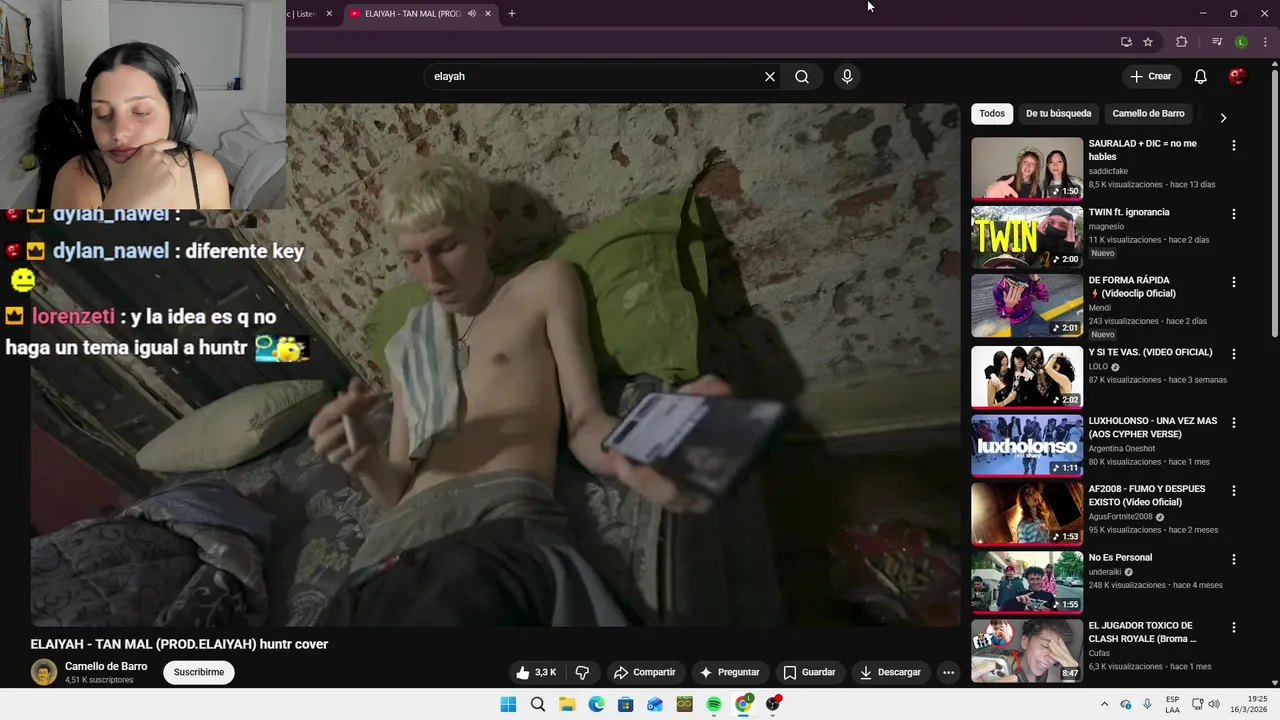Click the search magnifier button
Viewport: 1280px width, 720px height.
coord(802,76)
